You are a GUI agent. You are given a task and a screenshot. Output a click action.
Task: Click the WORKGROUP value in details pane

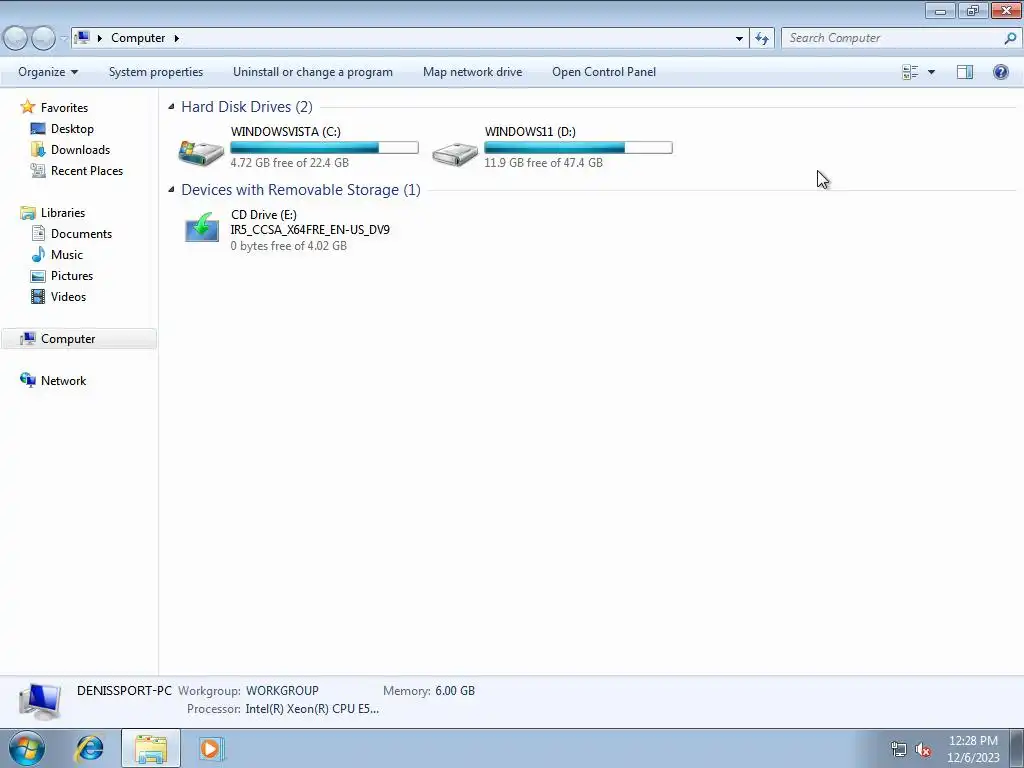tap(282, 690)
